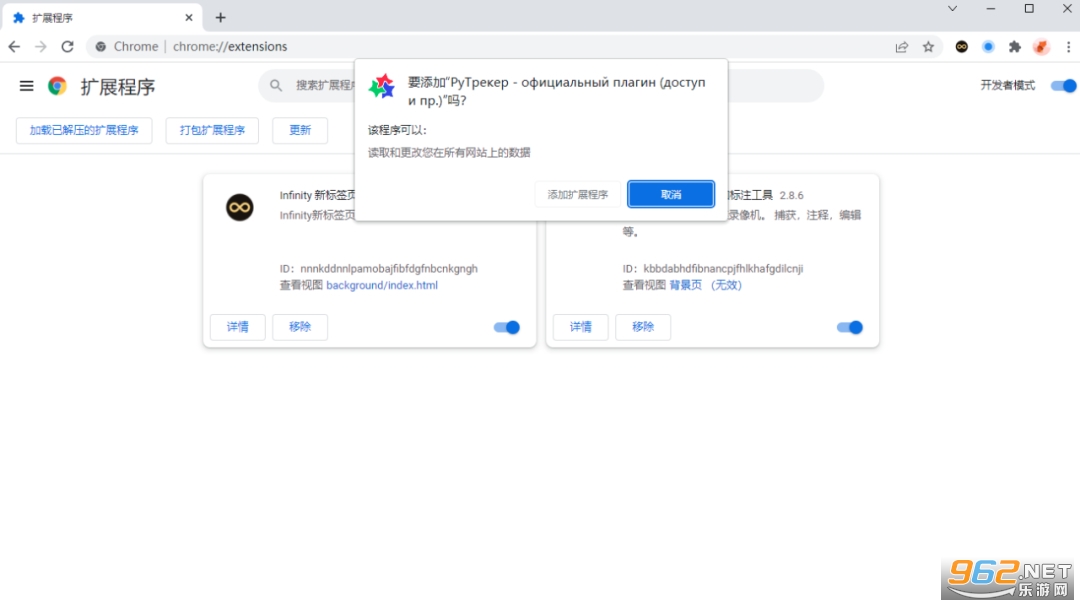Click the 读取和更改您在所有网站上的数据 permission text

[449, 152]
